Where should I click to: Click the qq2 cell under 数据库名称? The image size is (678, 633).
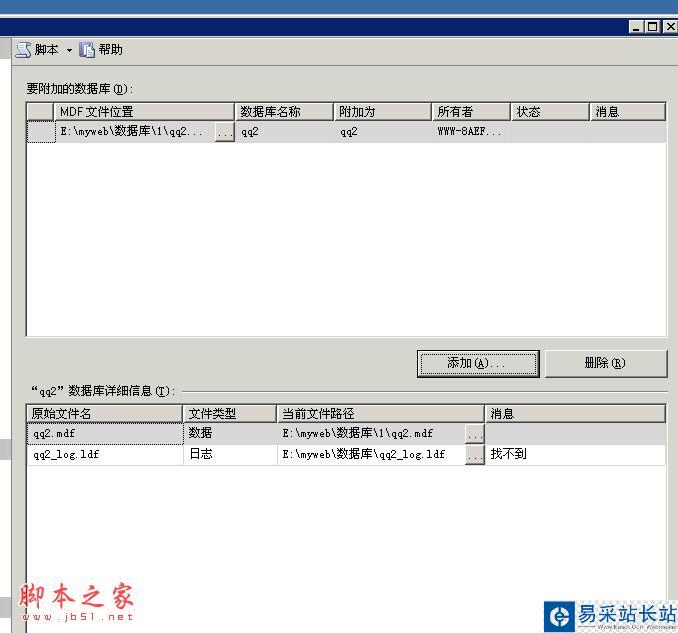(285, 132)
